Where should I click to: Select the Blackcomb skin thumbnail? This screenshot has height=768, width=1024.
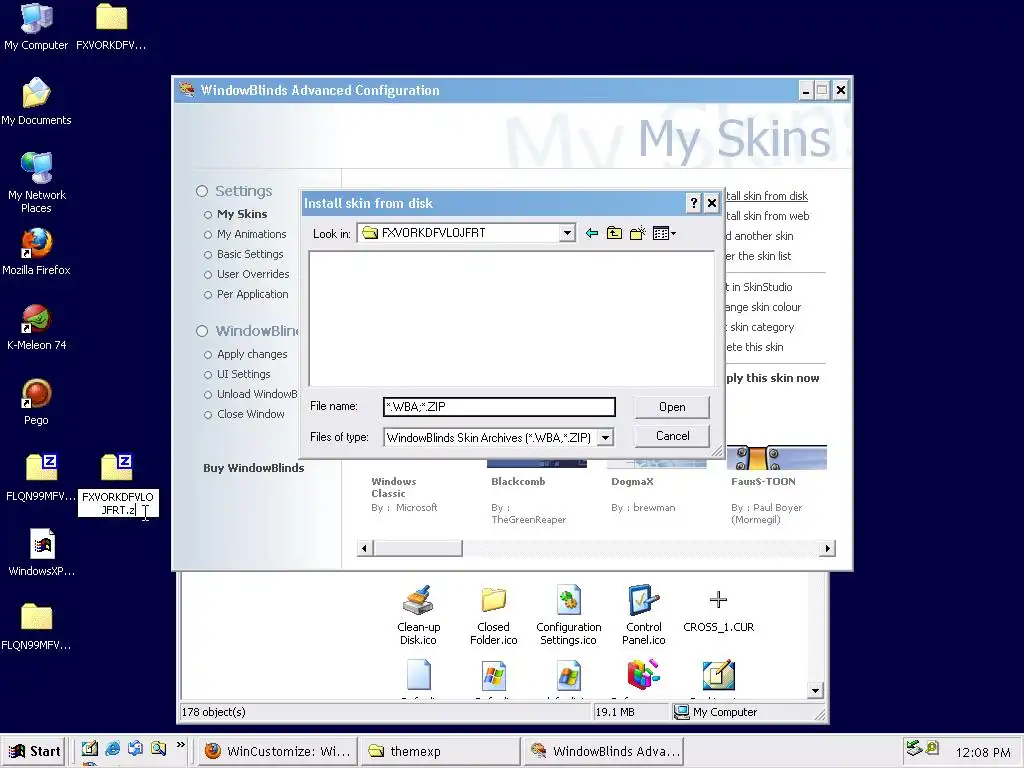click(536, 464)
